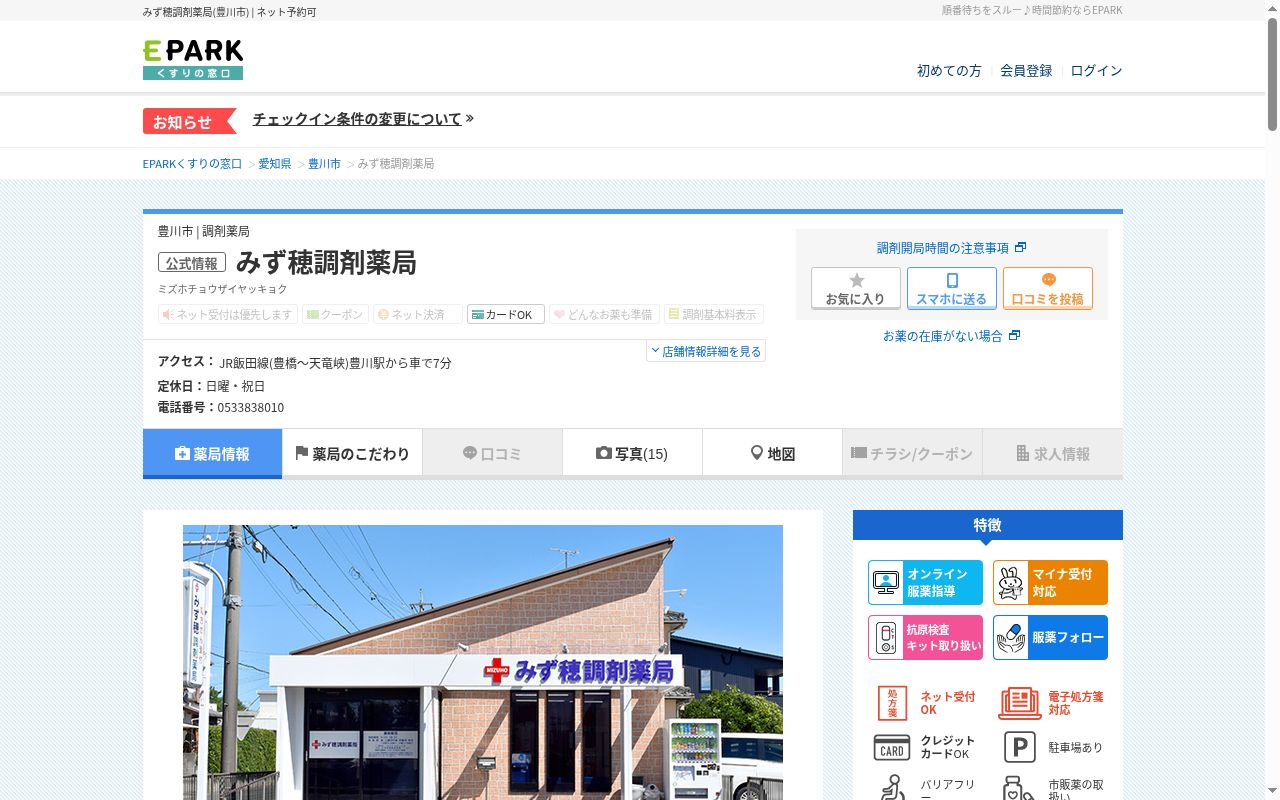This screenshot has width=1280, height=800.
Task: Click the クレジットカードOK card icon
Action: click(892, 747)
